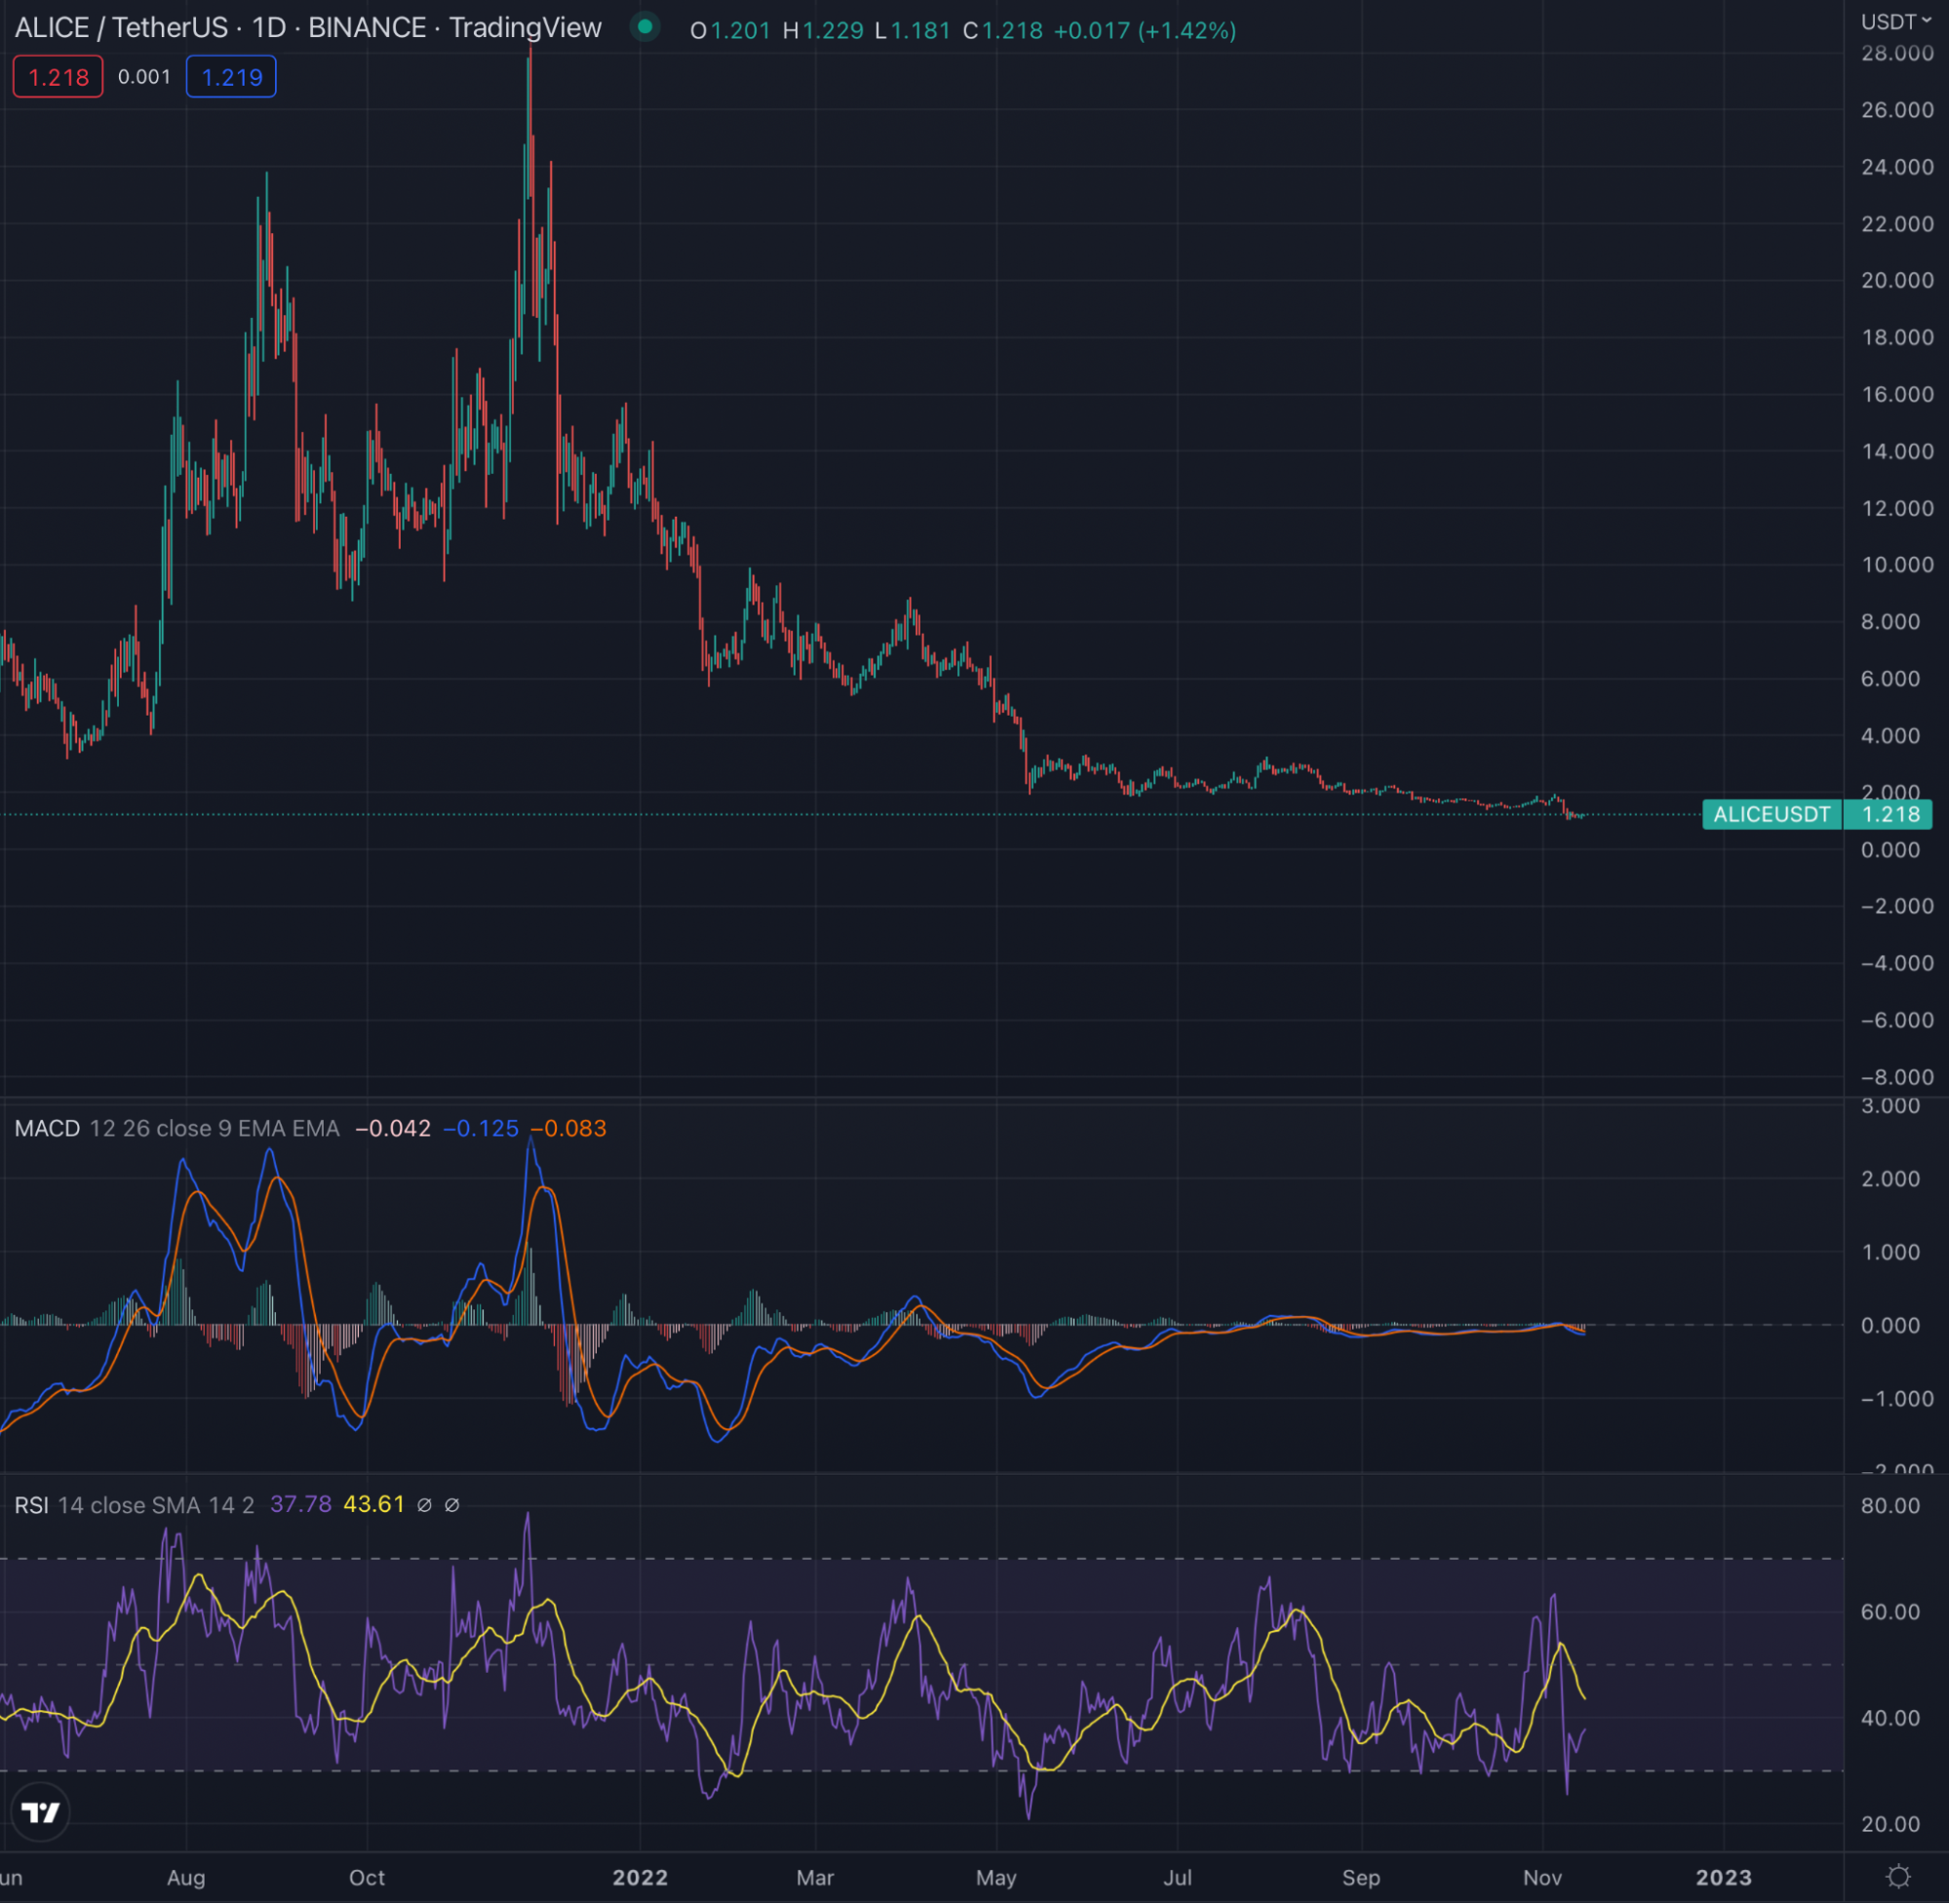Click the 28.000 price axis label
Viewport: 1949px width, 1904px height.
[x=1897, y=54]
